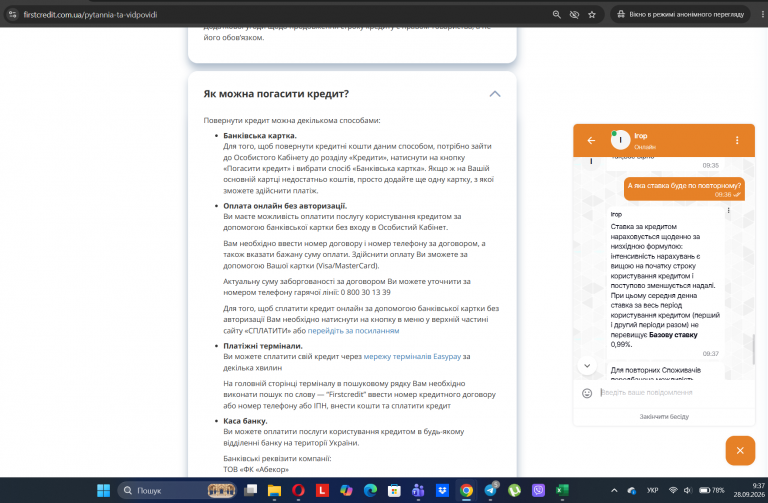
Task: Click the crossed-eye tracking protection icon
Action: click(574, 15)
